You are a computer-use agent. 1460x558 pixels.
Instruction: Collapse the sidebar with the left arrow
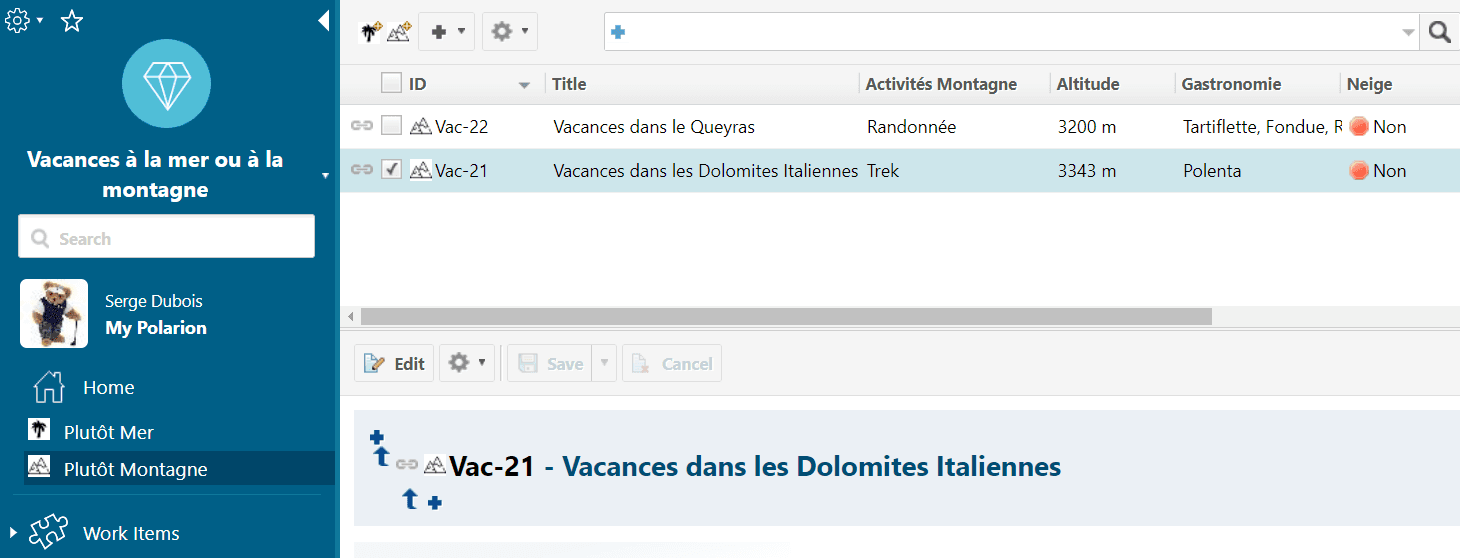(x=323, y=21)
